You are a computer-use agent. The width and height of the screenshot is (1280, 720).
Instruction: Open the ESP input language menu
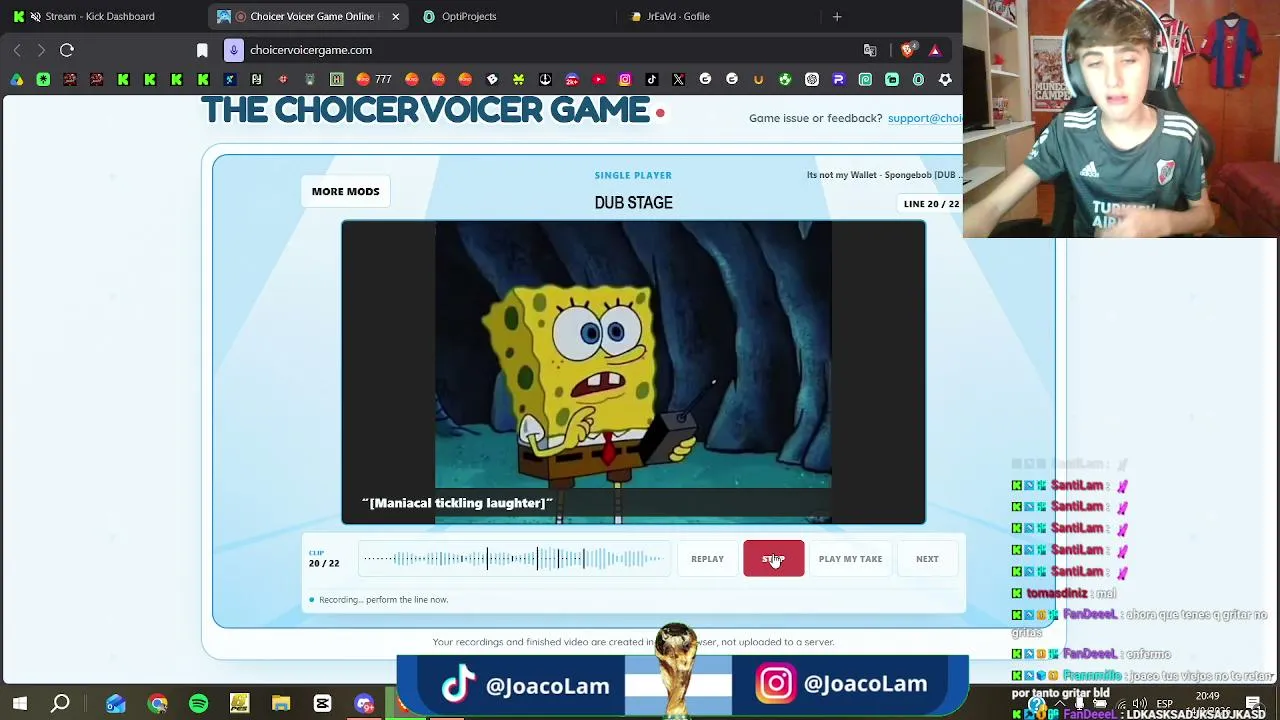(x=1164, y=704)
